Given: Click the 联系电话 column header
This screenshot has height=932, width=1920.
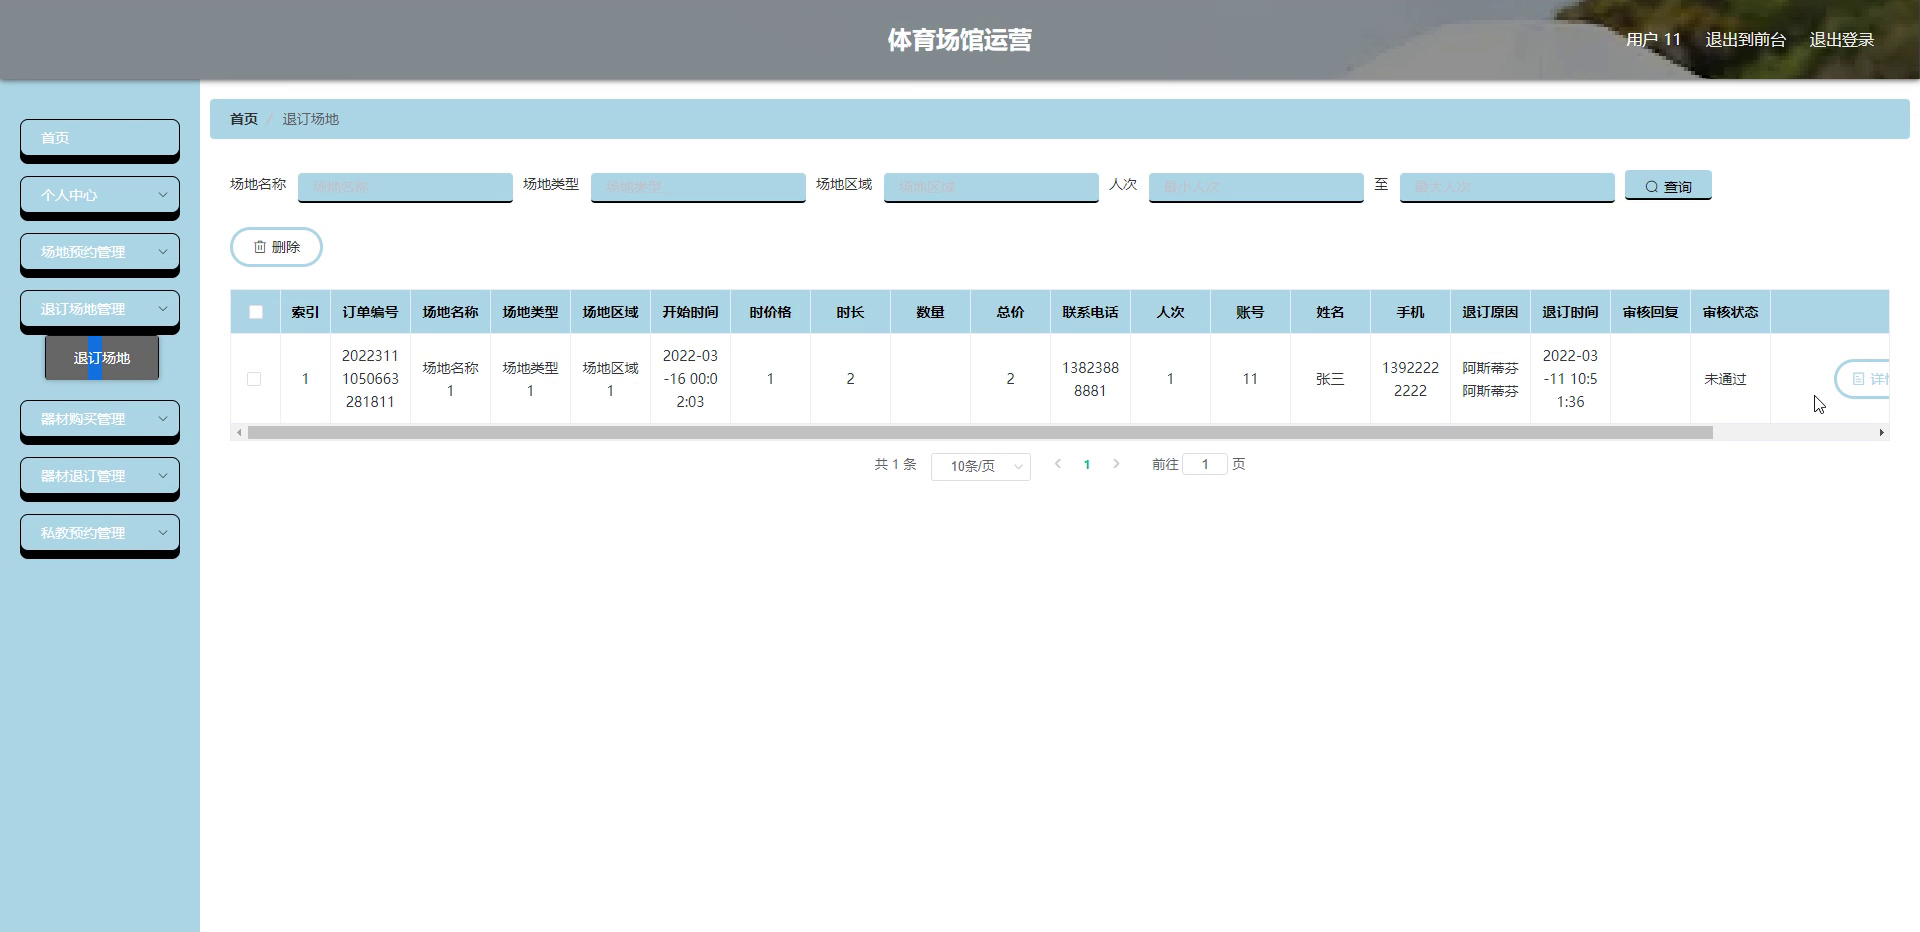Looking at the screenshot, I should point(1090,312).
